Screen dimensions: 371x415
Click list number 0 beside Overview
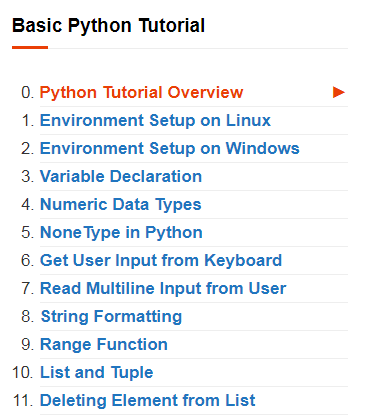click(x=28, y=92)
